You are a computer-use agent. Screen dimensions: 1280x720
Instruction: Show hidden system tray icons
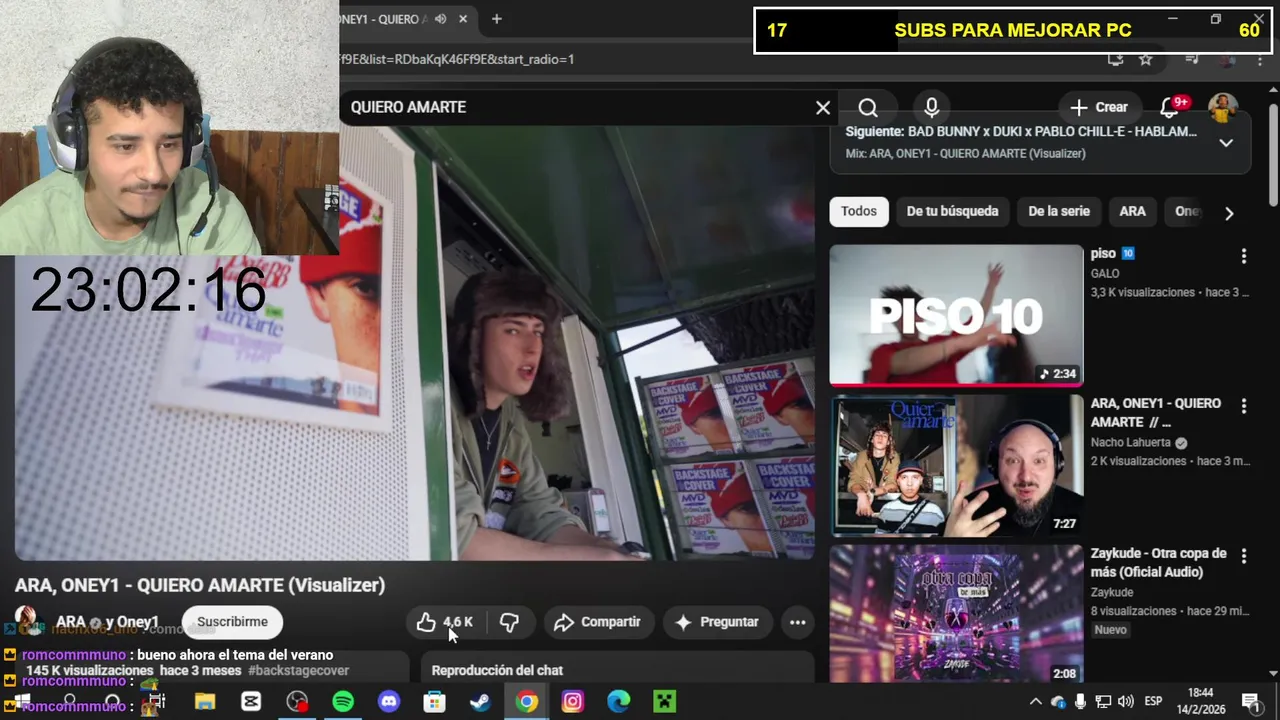point(1035,702)
